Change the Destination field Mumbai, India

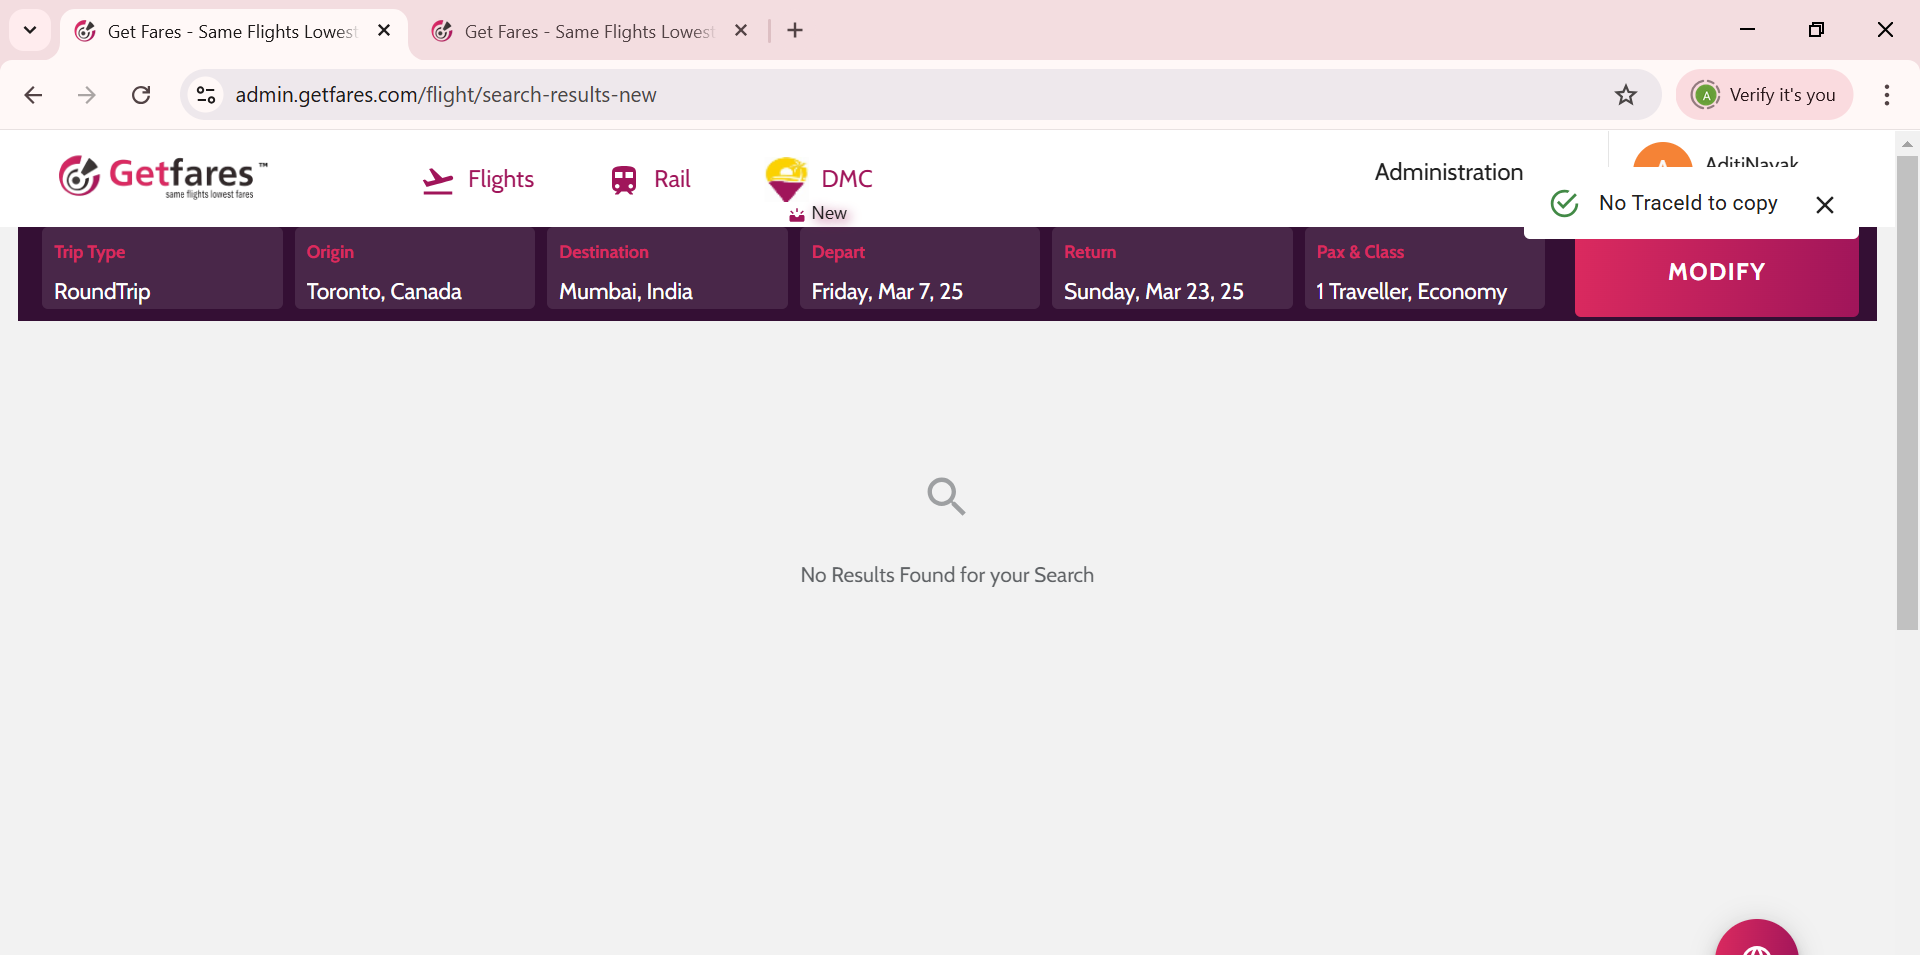point(667,271)
